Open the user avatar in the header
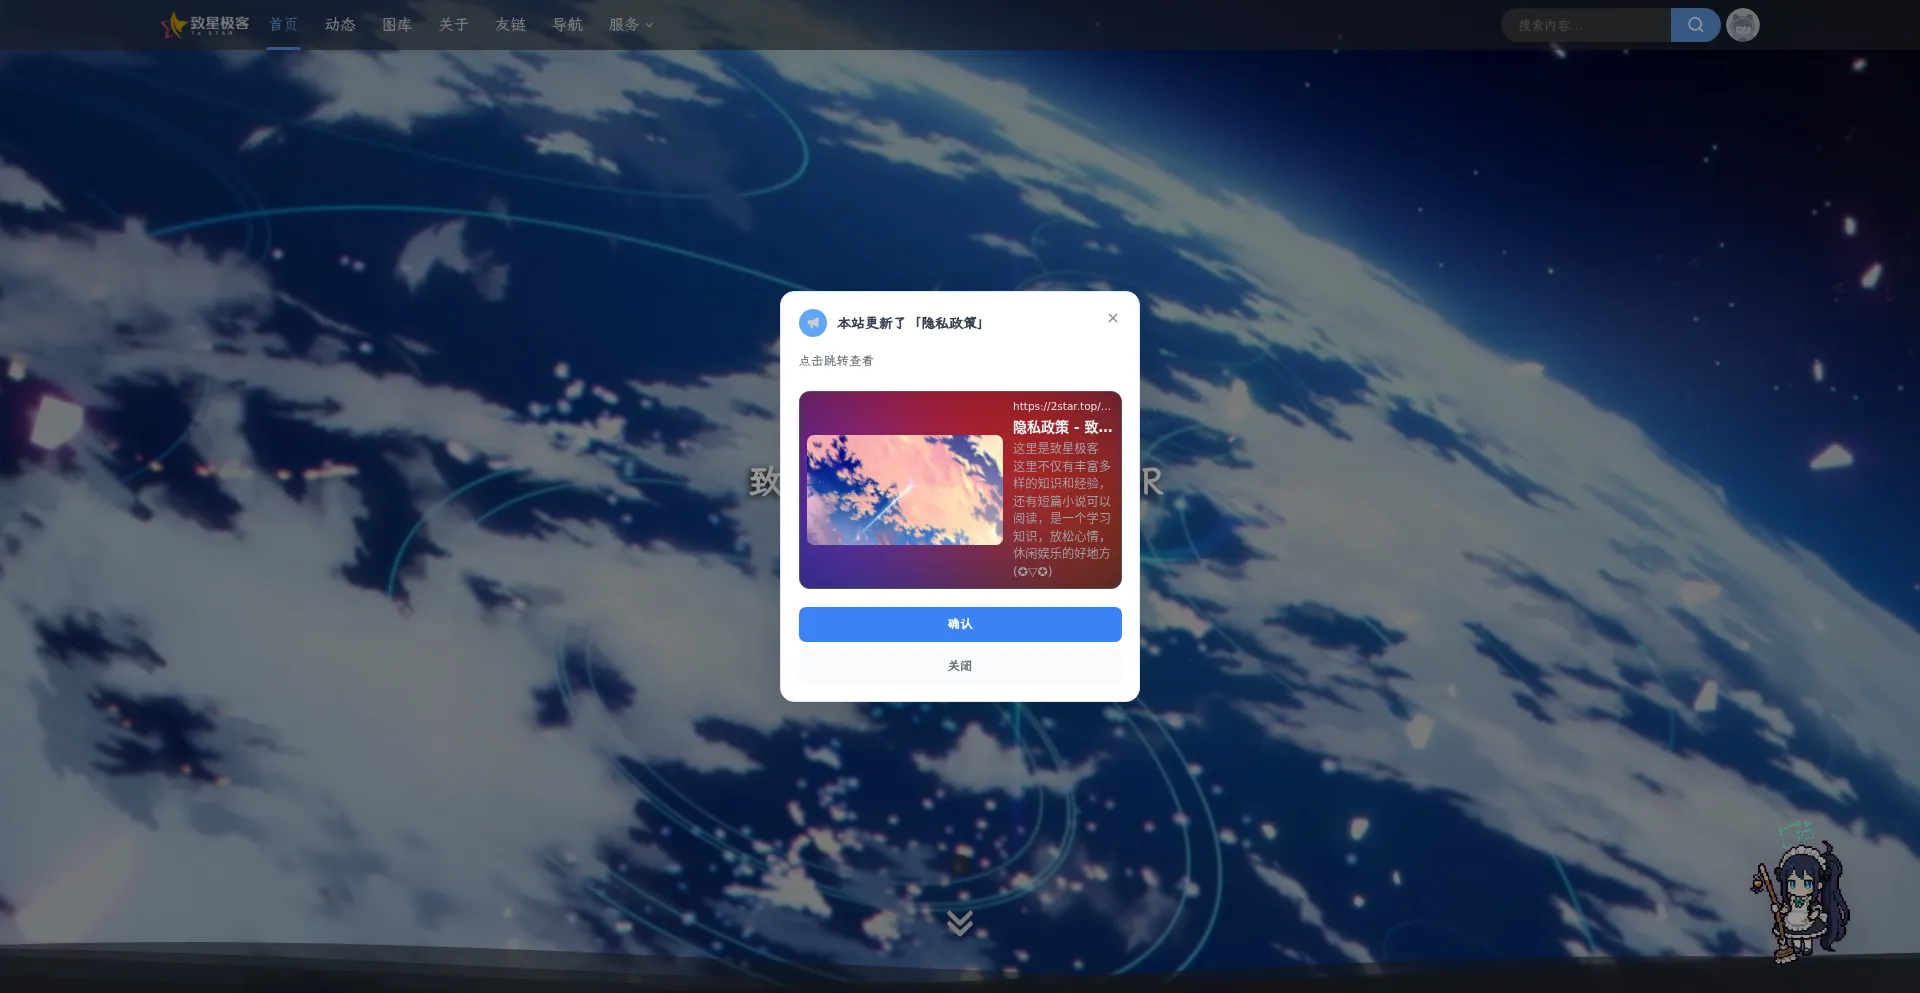This screenshot has width=1920, height=993. coord(1743,25)
